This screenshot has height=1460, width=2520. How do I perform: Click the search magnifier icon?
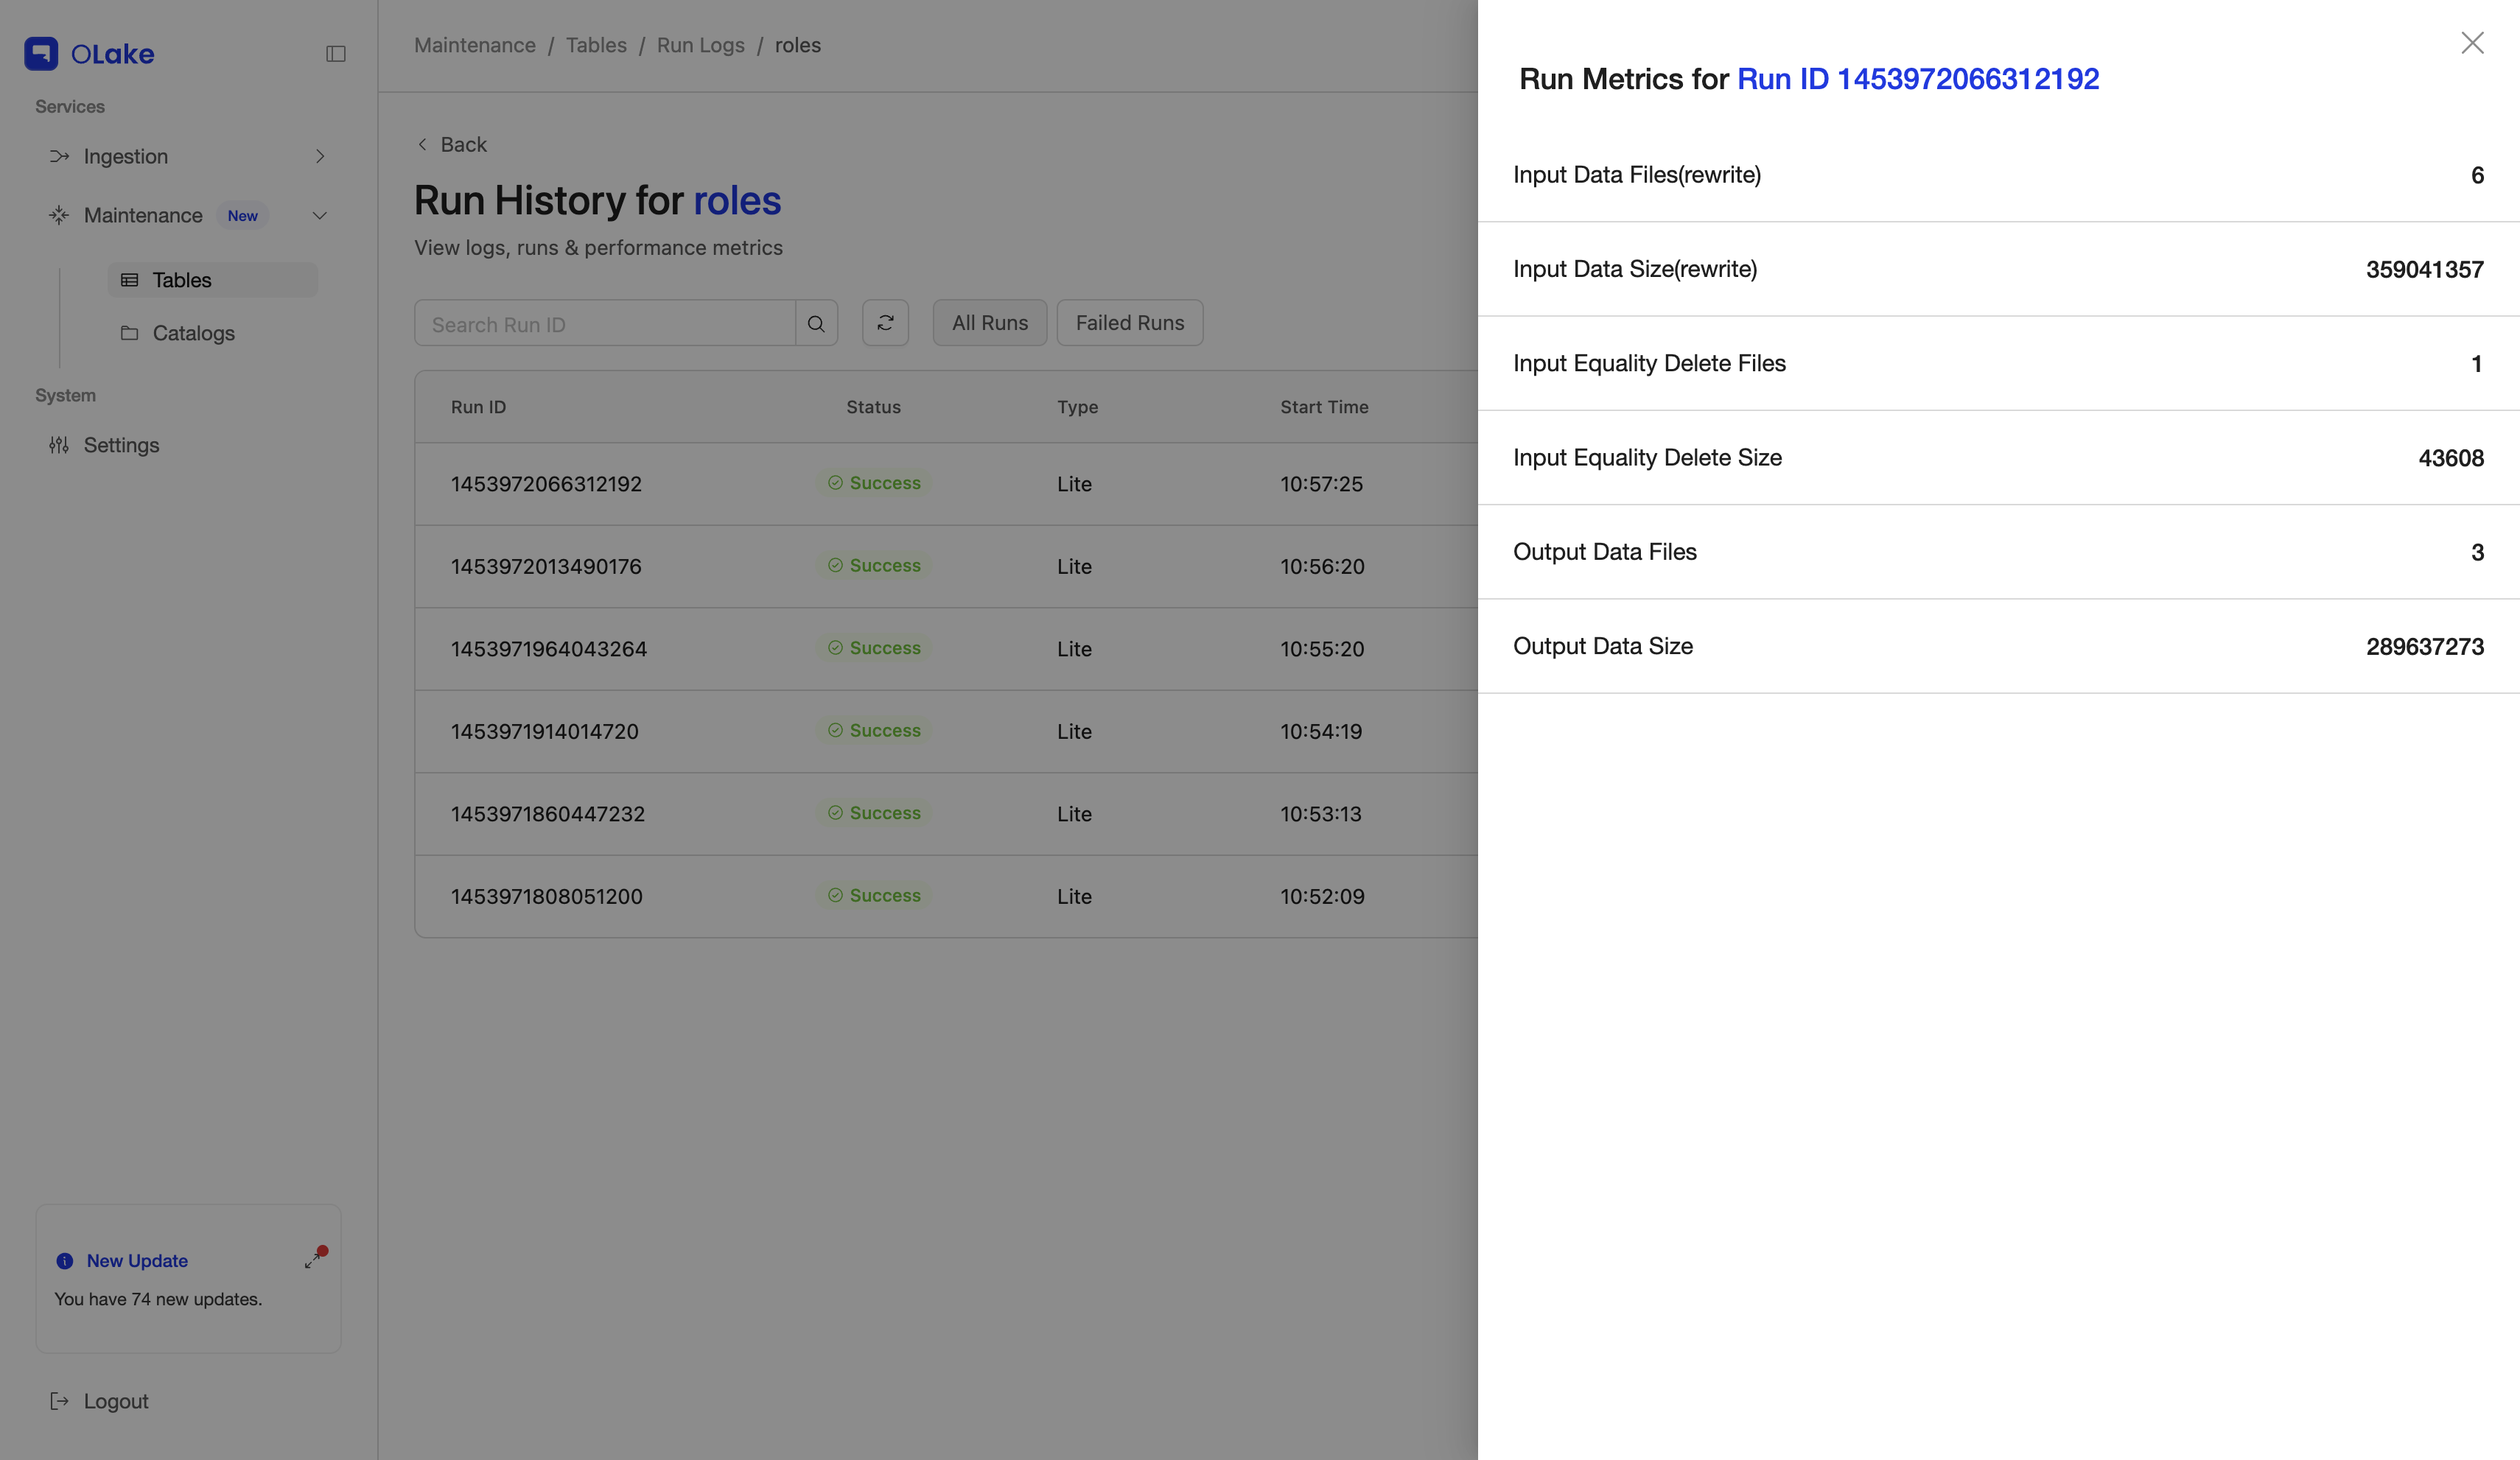(x=816, y=323)
